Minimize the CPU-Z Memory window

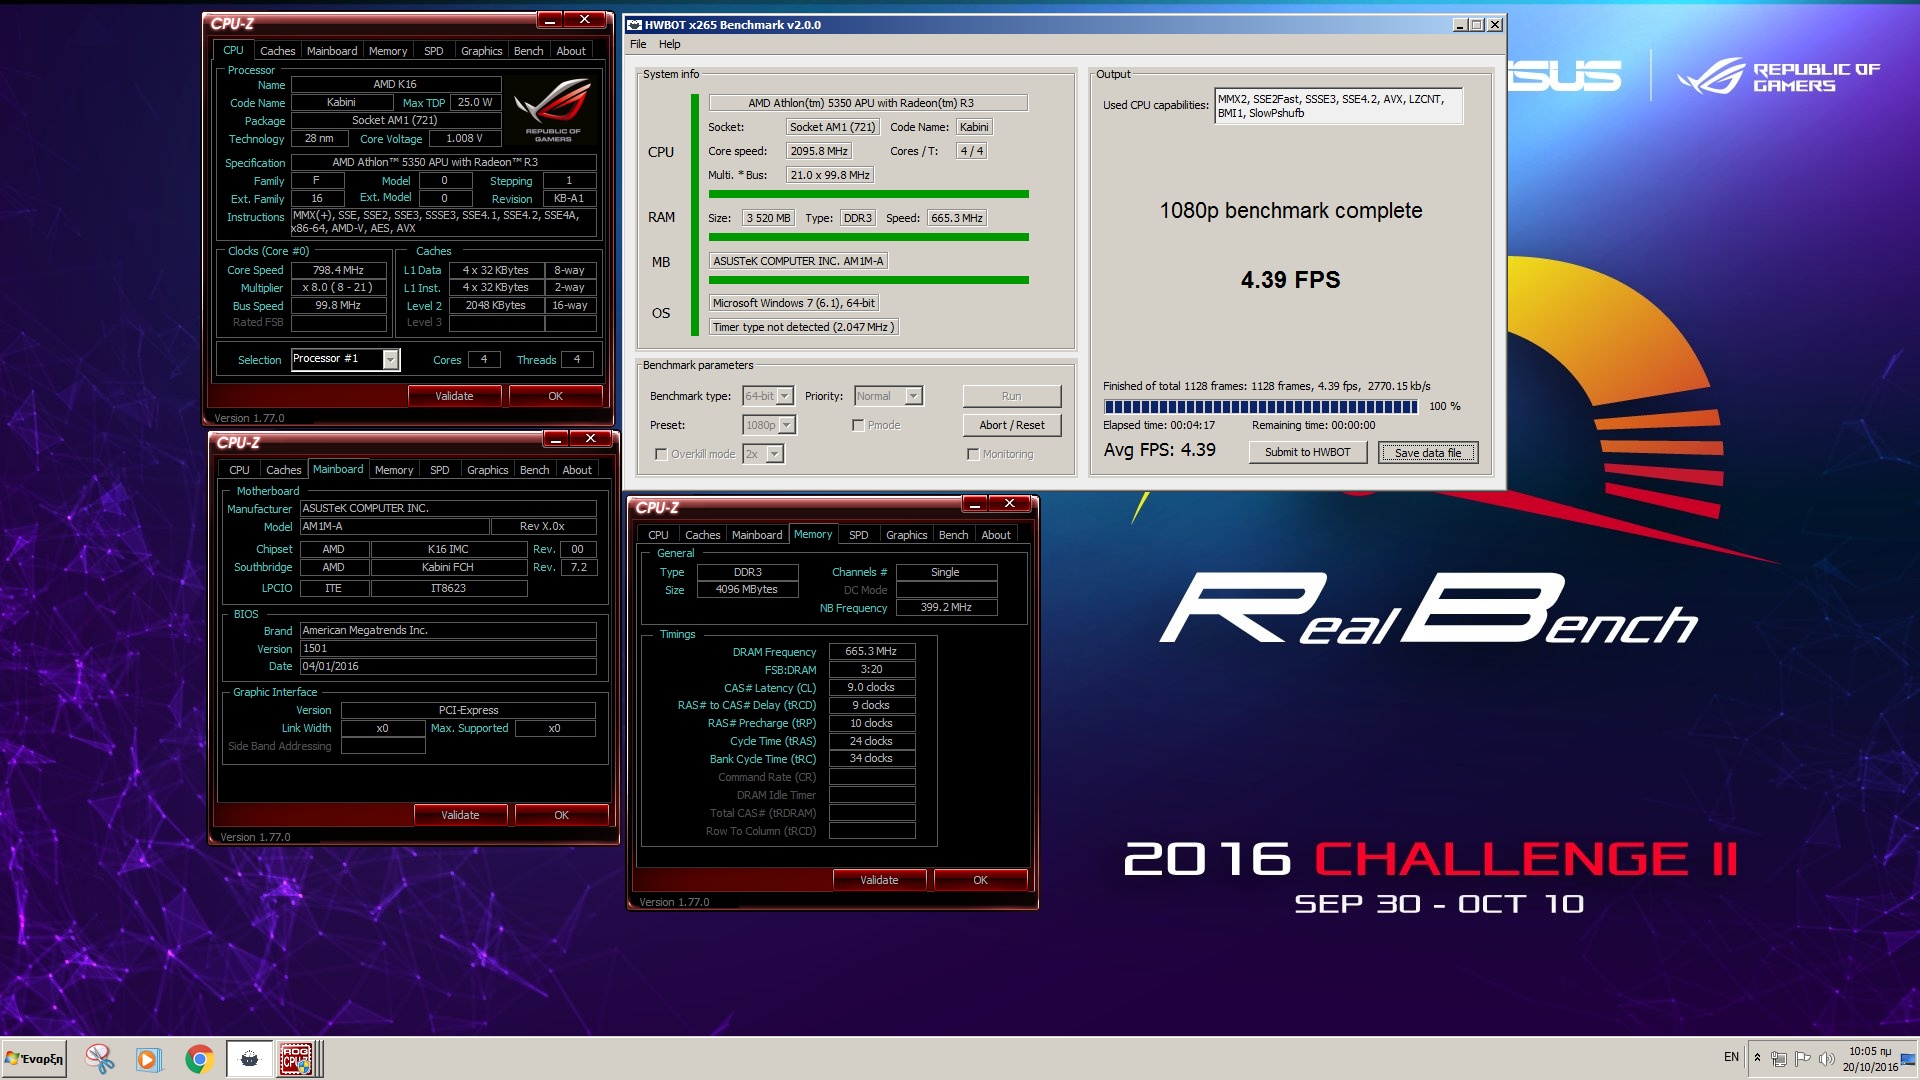[x=974, y=504]
